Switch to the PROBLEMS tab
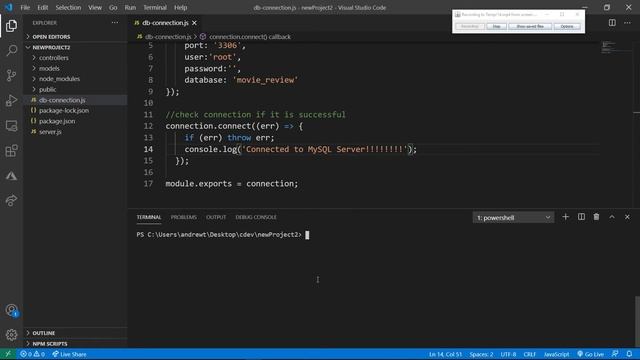 pos(184,217)
